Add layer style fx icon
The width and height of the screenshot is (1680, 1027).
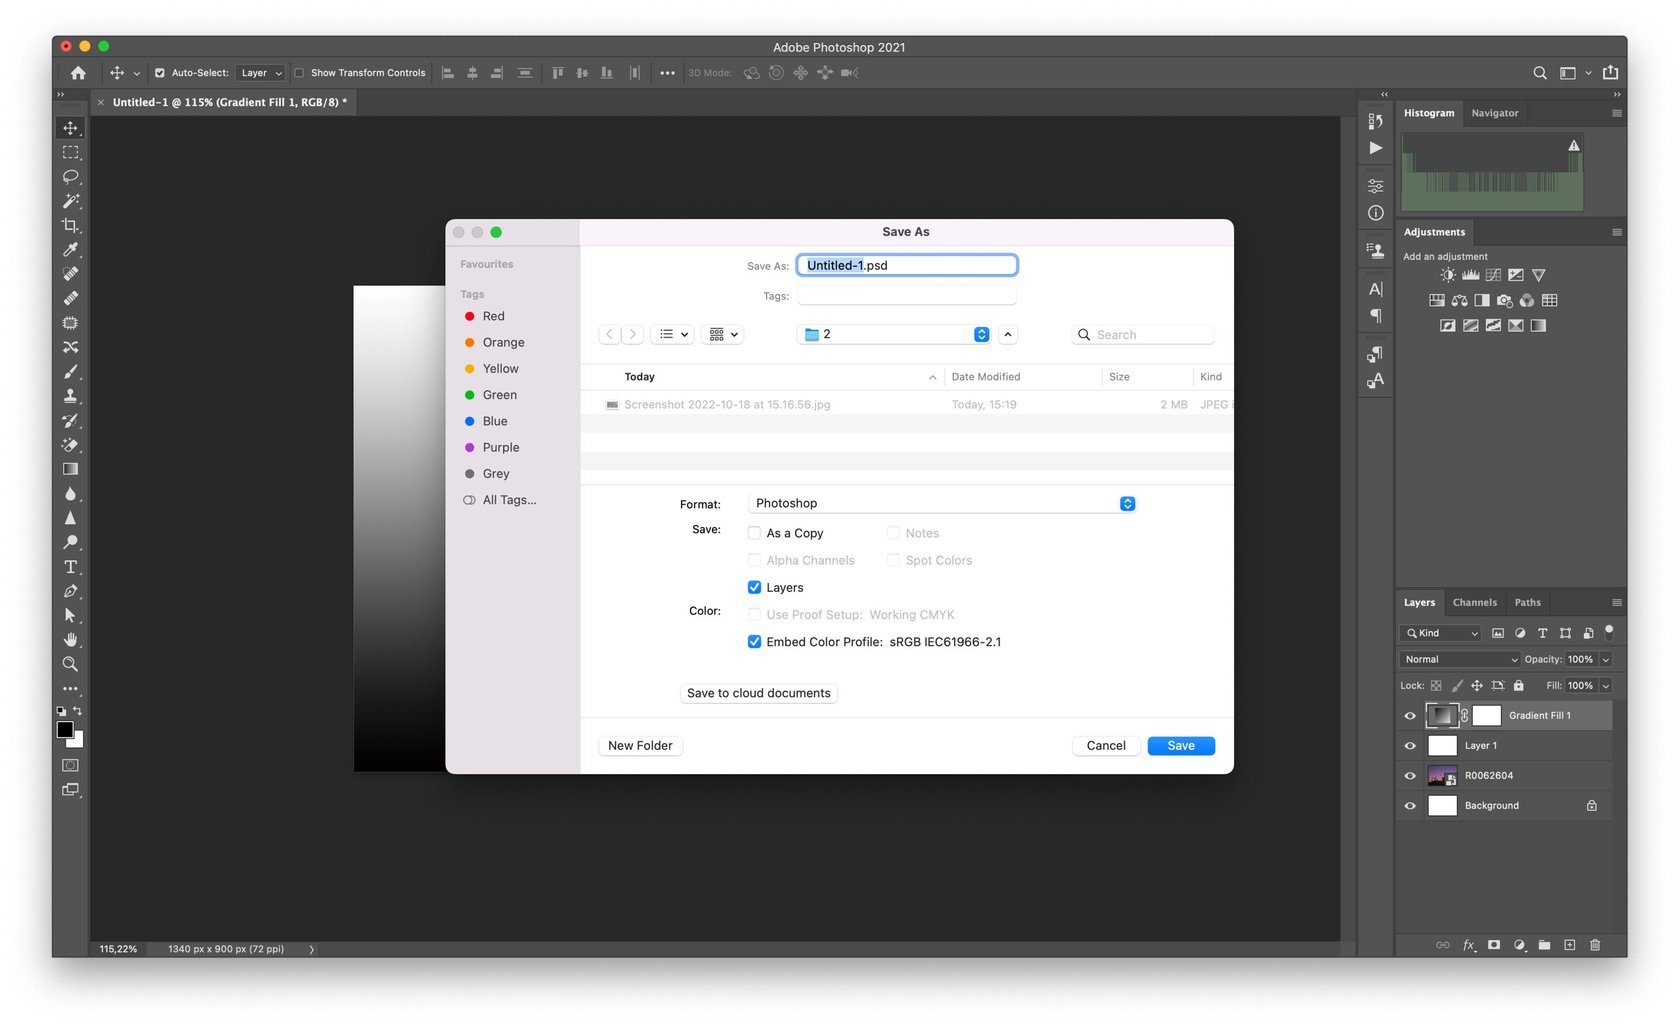[x=1469, y=945]
